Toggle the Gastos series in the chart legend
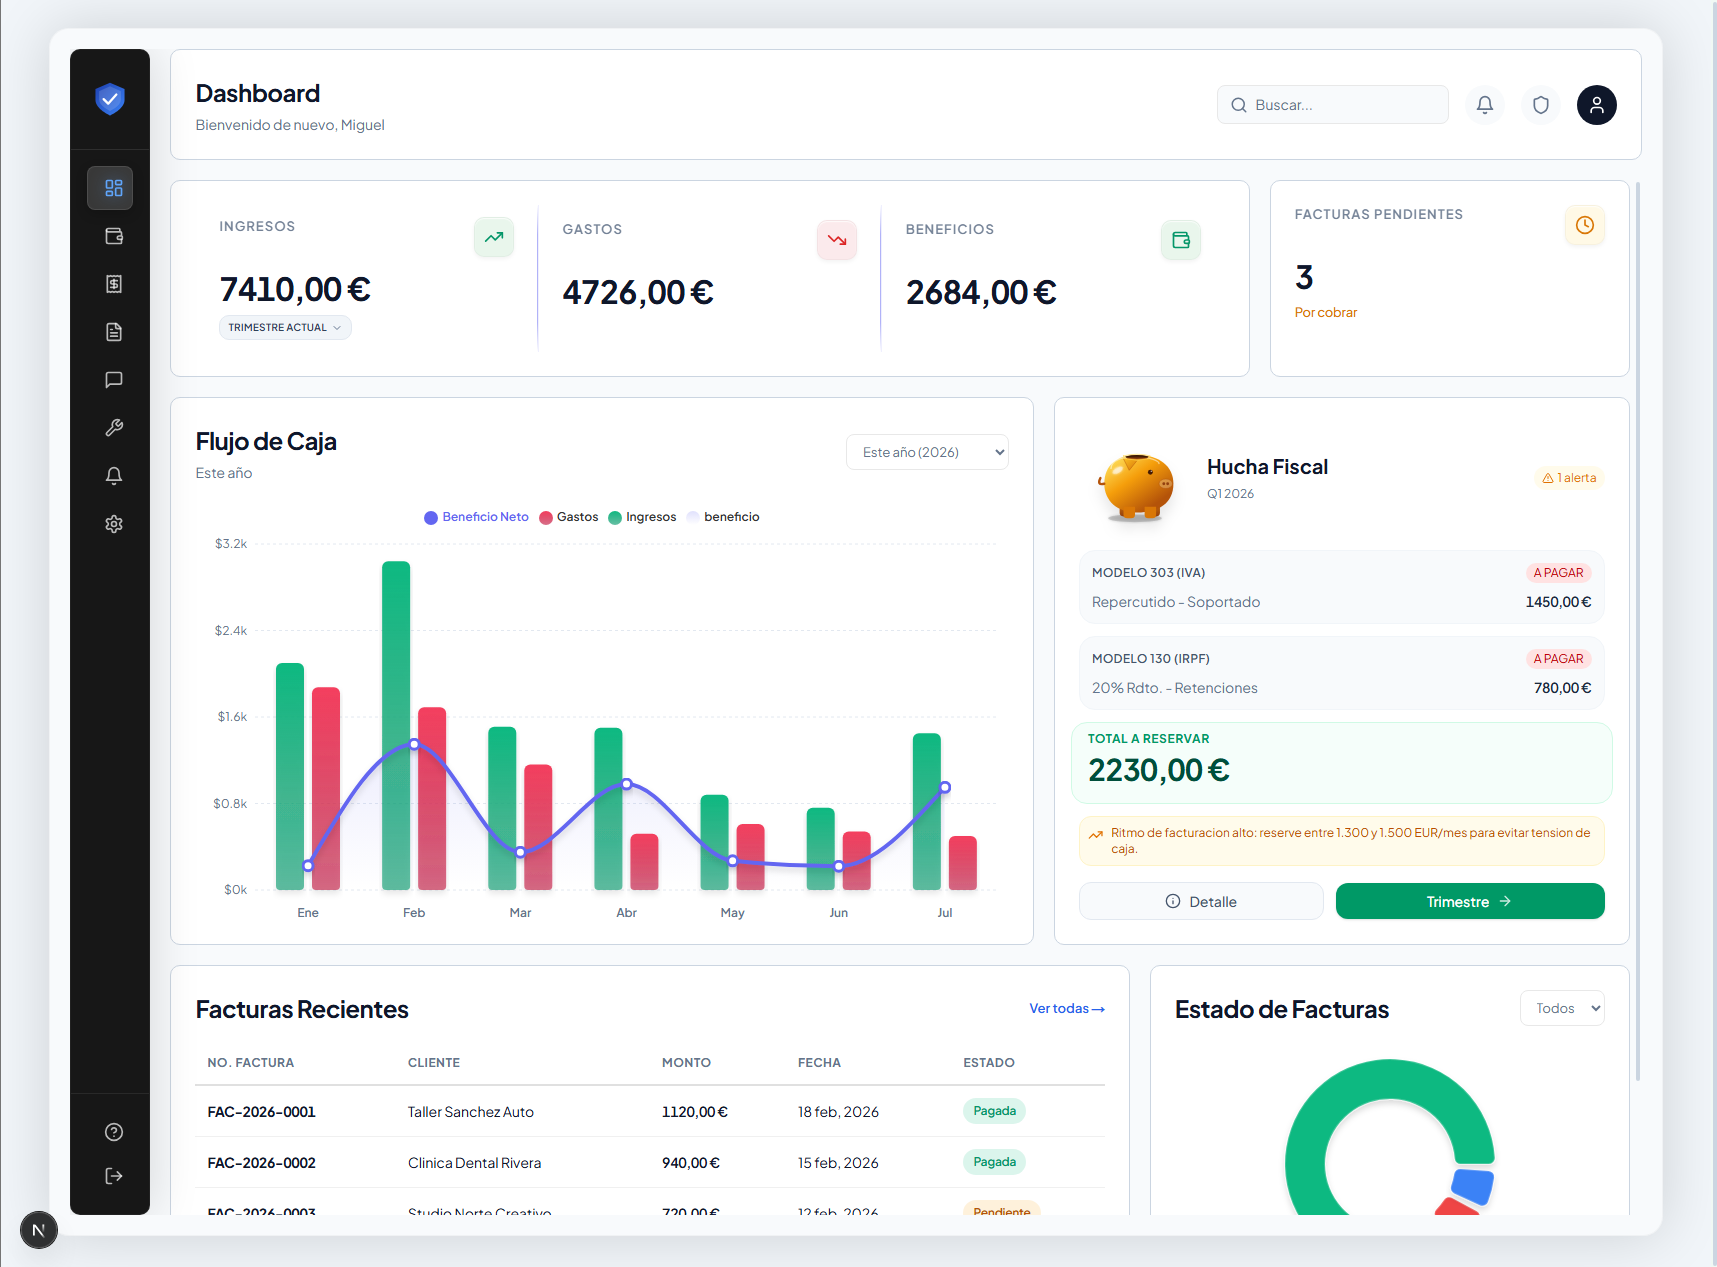Viewport: 1717px width, 1267px height. point(569,517)
